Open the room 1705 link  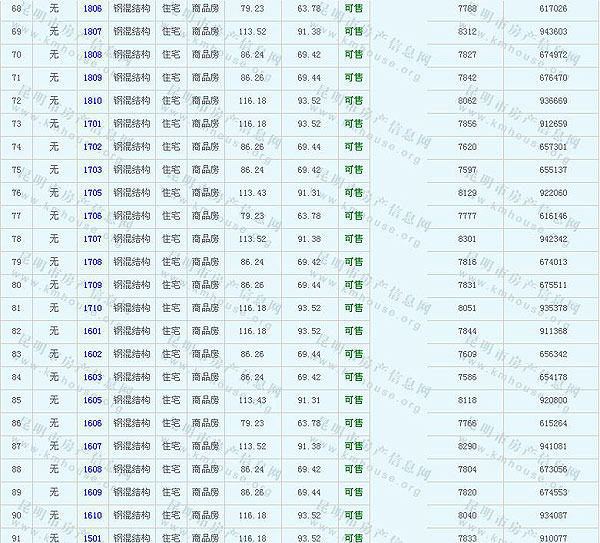click(x=92, y=193)
